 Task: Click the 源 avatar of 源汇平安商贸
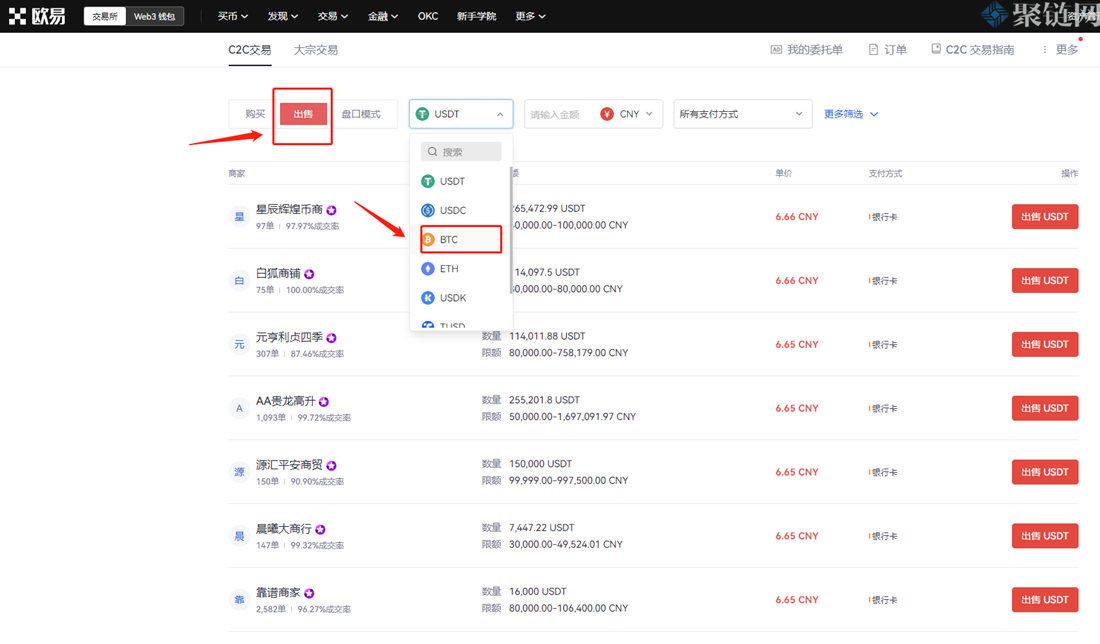pyautogui.click(x=239, y=471)
